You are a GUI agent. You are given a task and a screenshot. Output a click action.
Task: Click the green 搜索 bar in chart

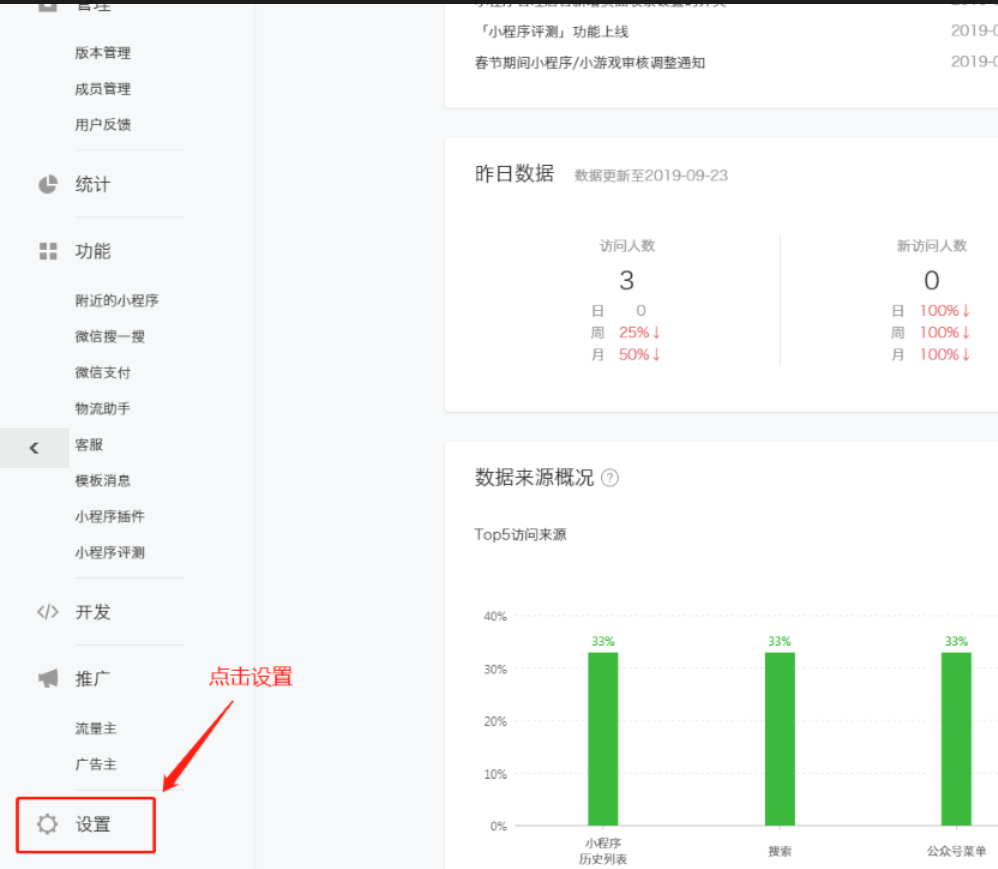tap(780, 739)
